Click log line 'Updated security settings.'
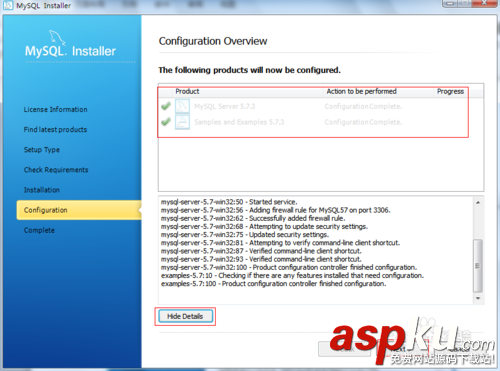Image resolution: width=500 pixels, height=371 pixels. point(245,235)
